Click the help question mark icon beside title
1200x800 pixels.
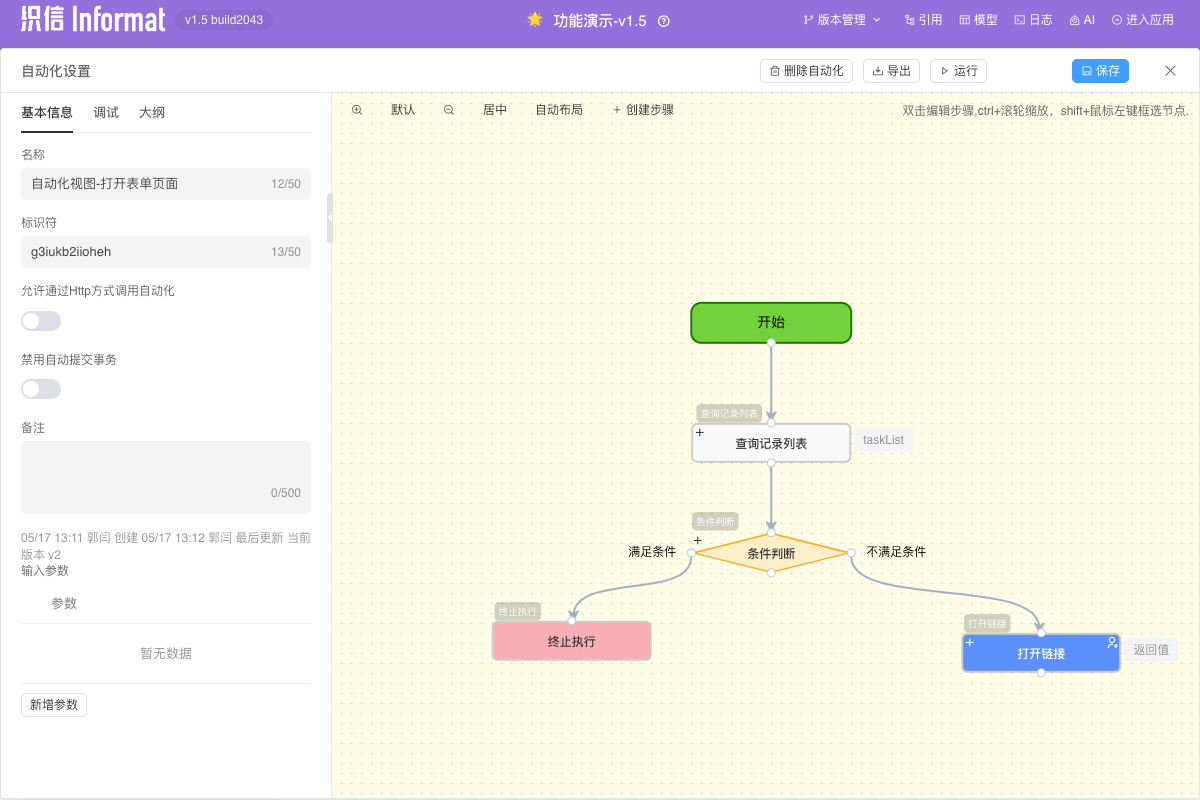click(664, 21)
